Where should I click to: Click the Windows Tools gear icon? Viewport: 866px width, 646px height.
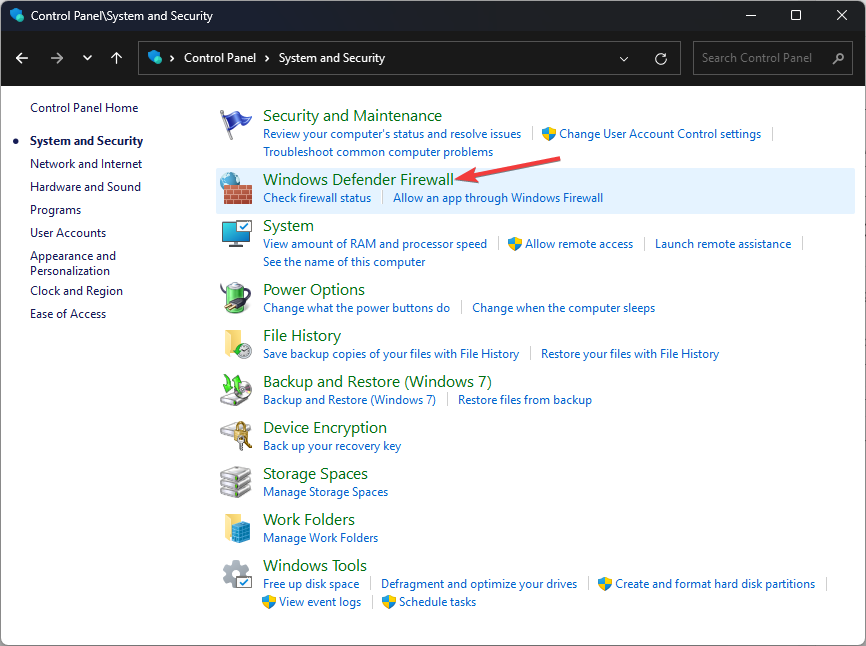point(235,574)
